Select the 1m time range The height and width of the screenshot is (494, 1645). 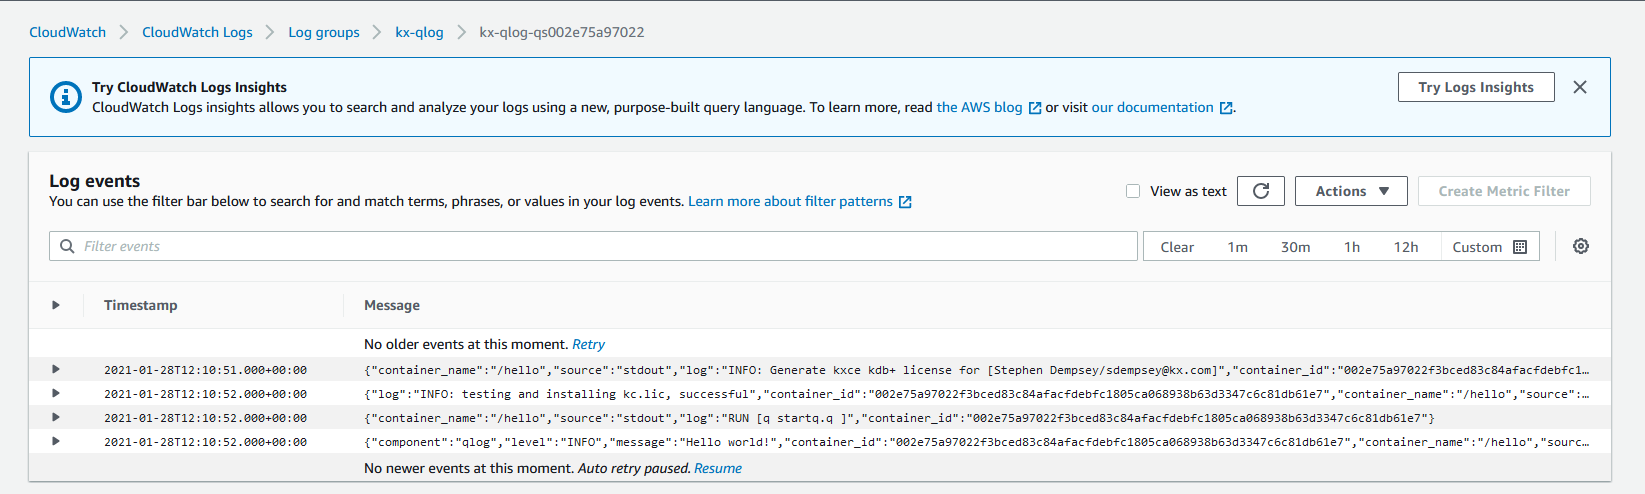(x=1238, y=247)
